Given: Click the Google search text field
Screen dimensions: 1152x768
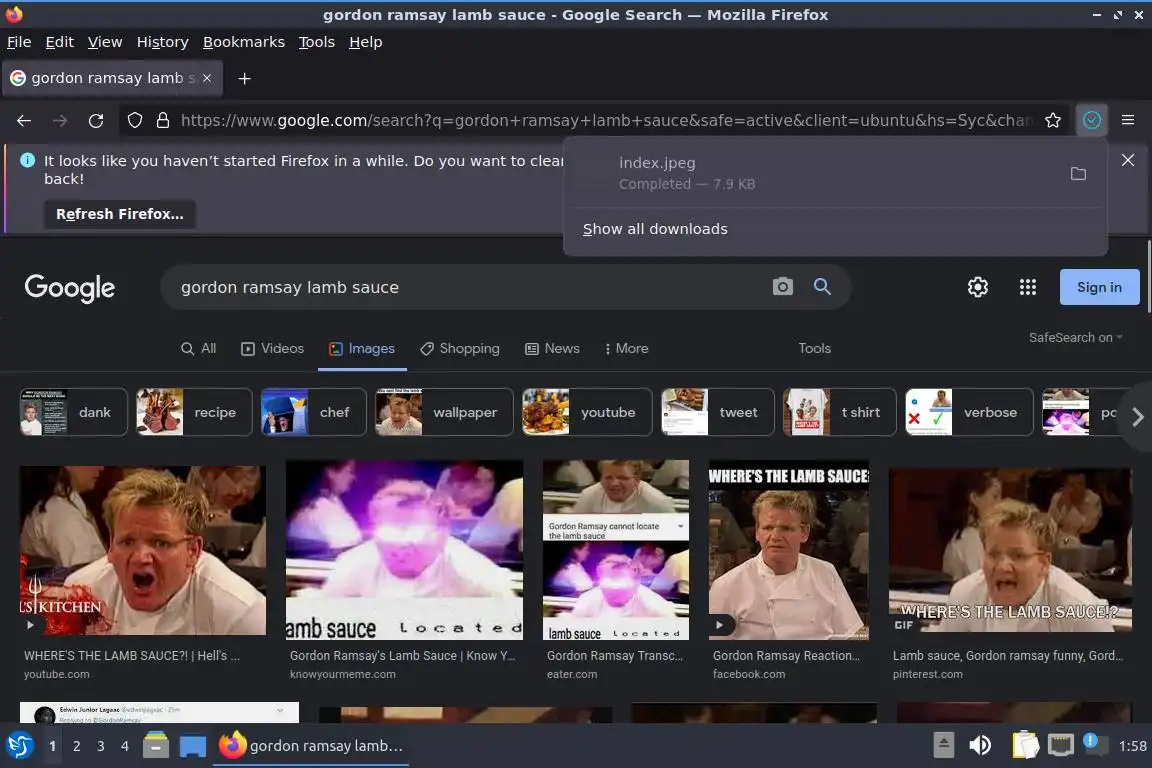Looking at the screenshot, I should click(470, 287).
